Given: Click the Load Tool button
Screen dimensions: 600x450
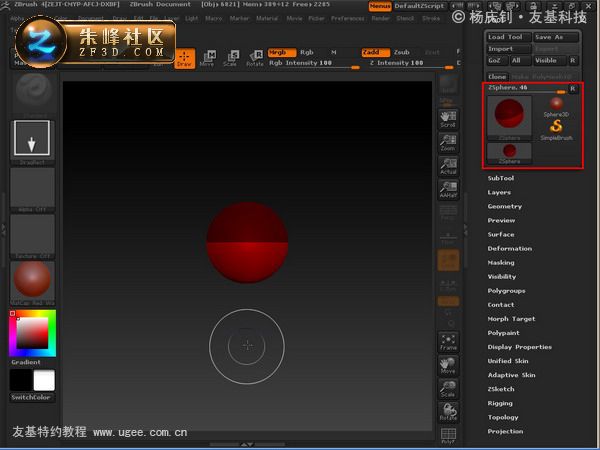Looking at the screenshot, I should [x=509, y=37].
